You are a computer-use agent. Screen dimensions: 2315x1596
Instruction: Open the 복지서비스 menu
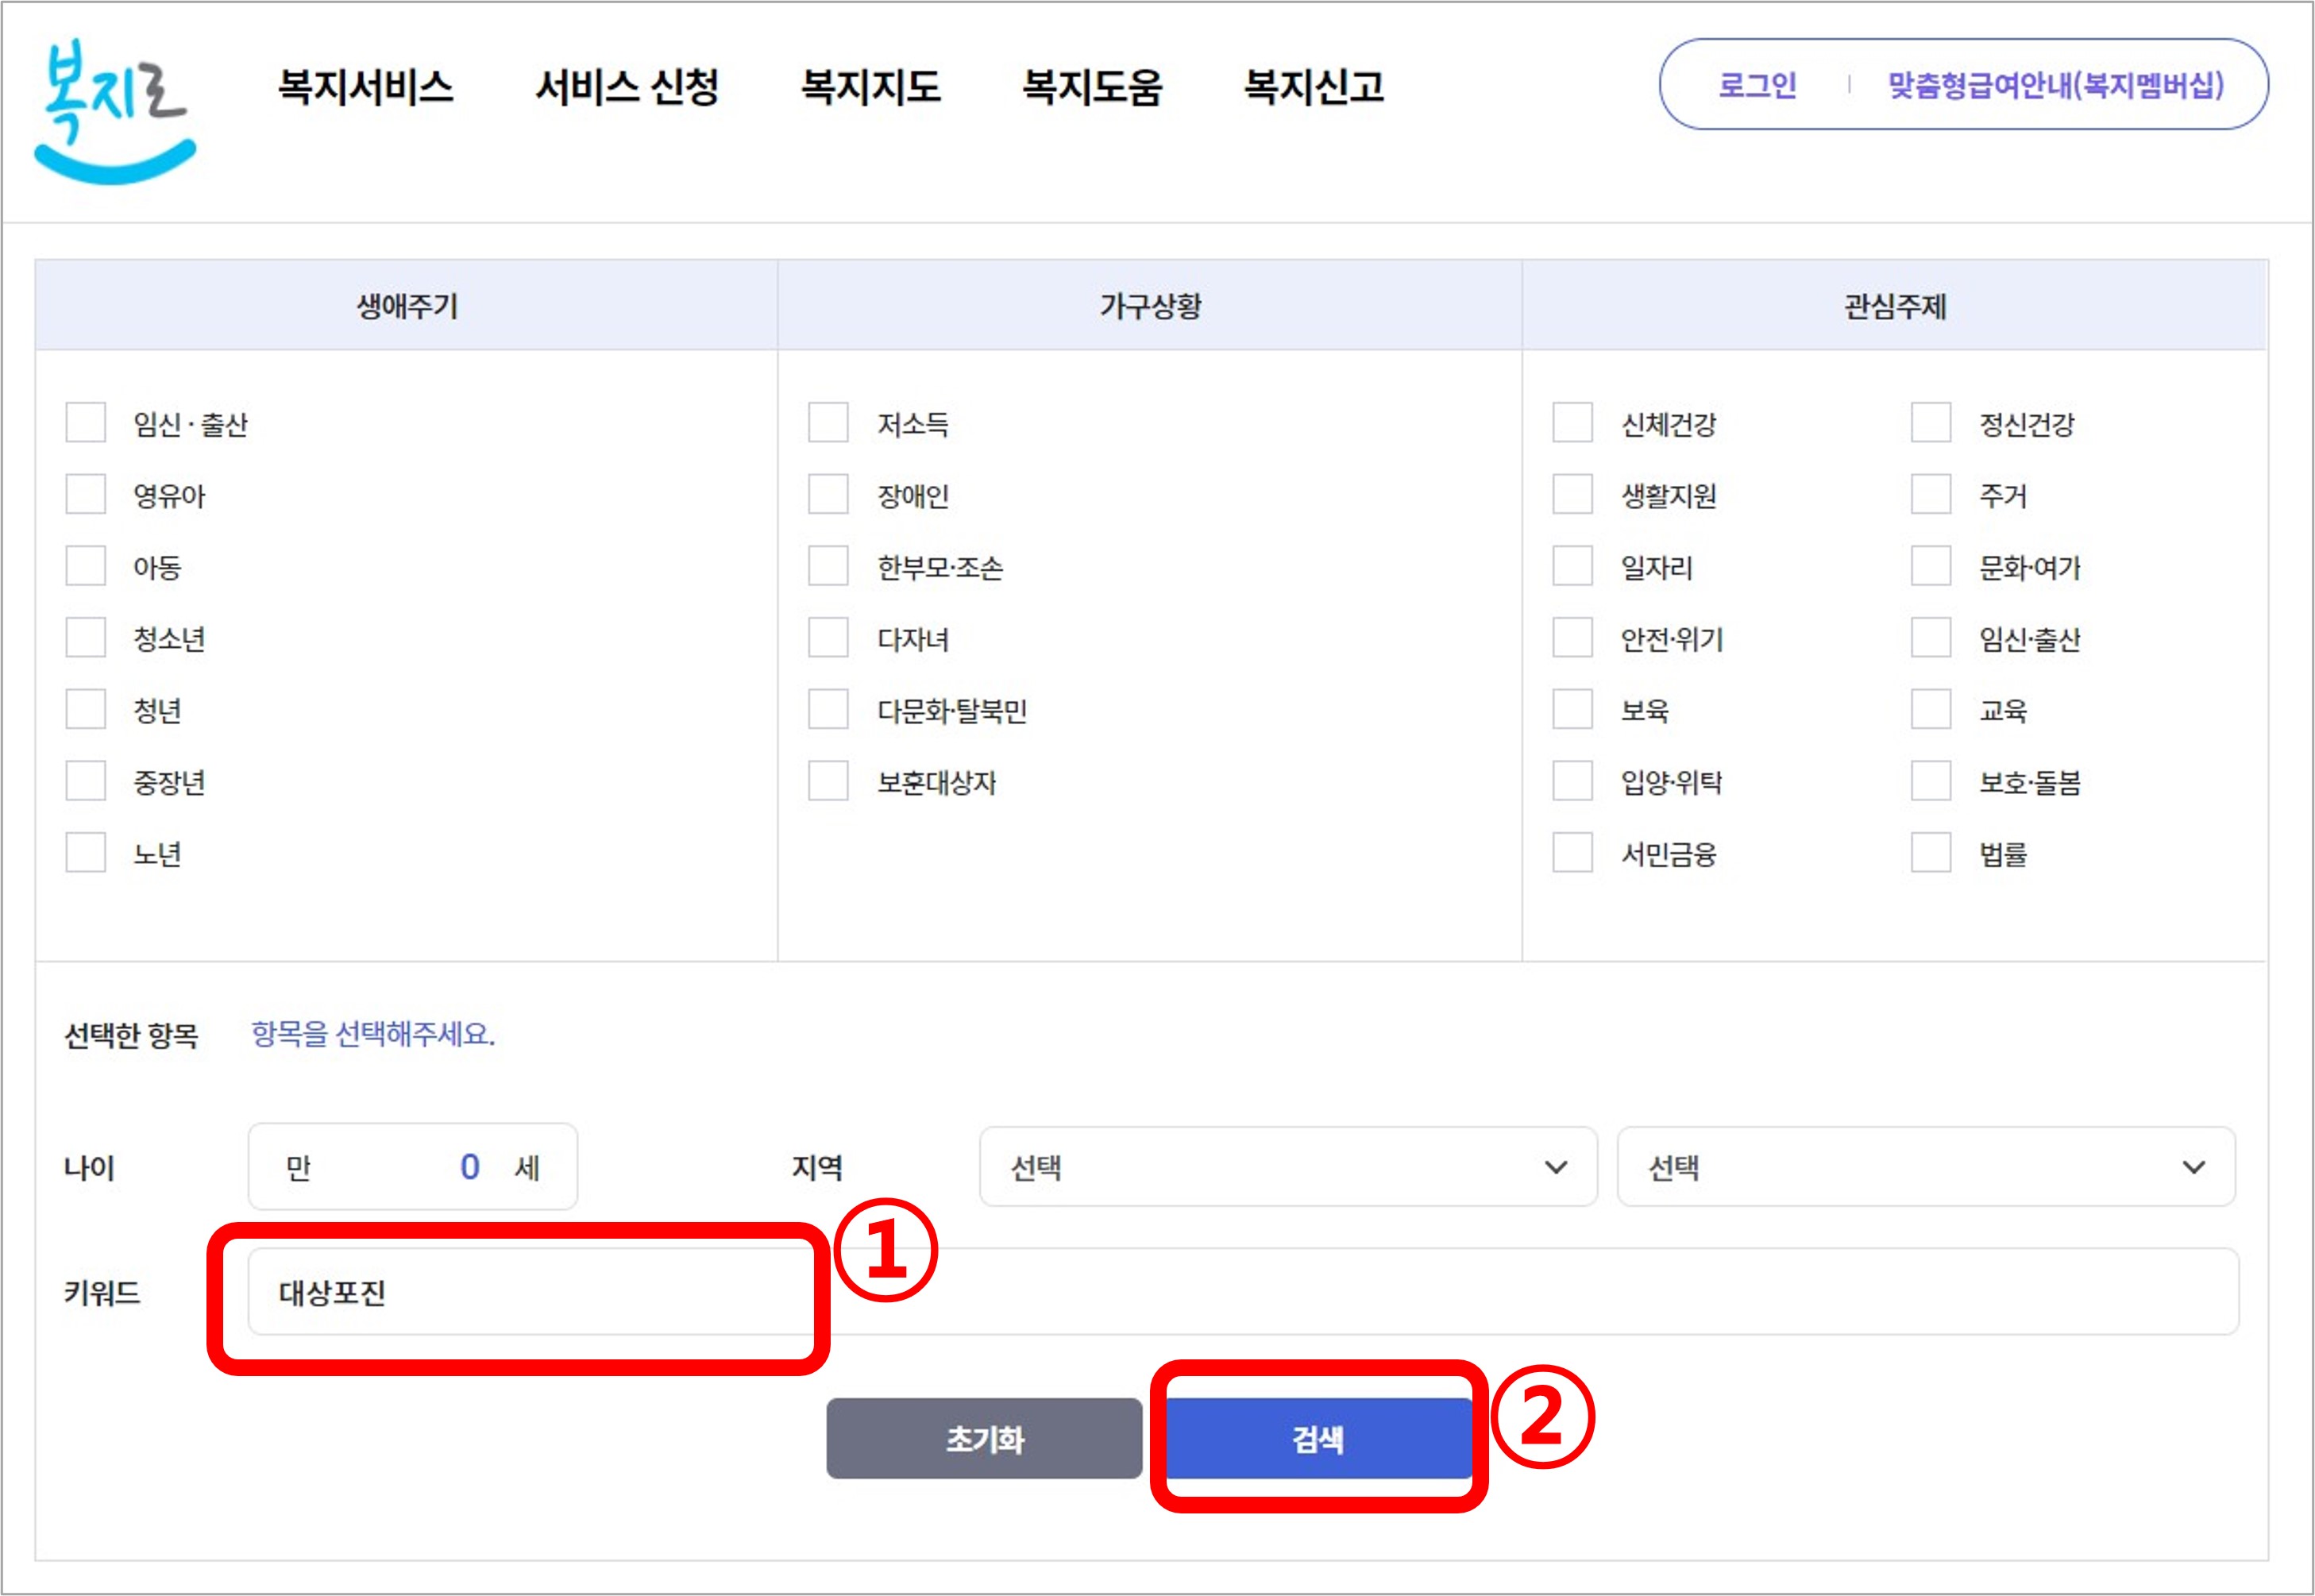pos(365,87)
